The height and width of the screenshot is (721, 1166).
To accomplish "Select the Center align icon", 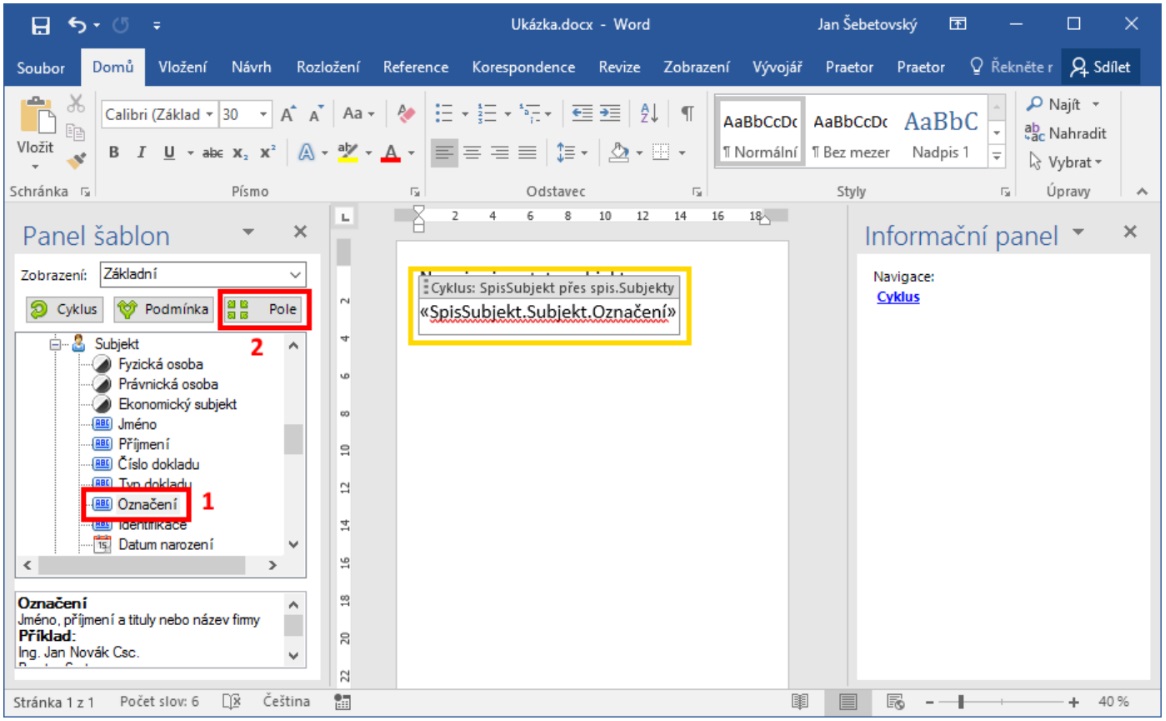I will click(x=471, y=153).
